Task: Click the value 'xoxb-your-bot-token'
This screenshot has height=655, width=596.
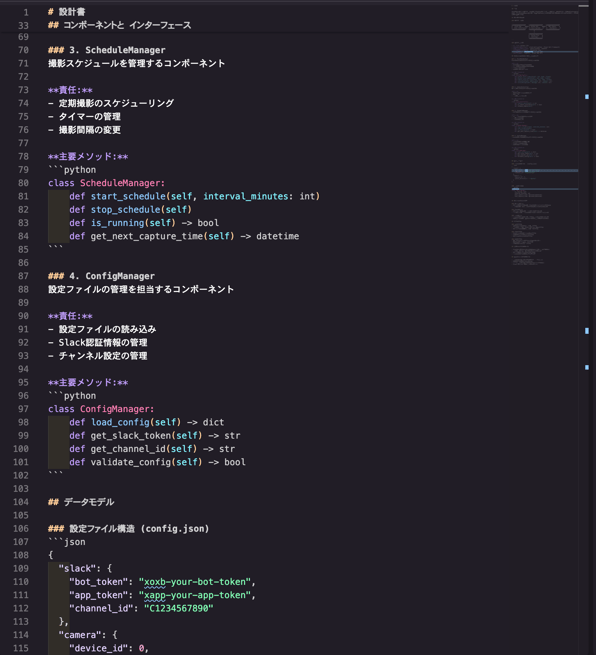Action: coord(195,582)
